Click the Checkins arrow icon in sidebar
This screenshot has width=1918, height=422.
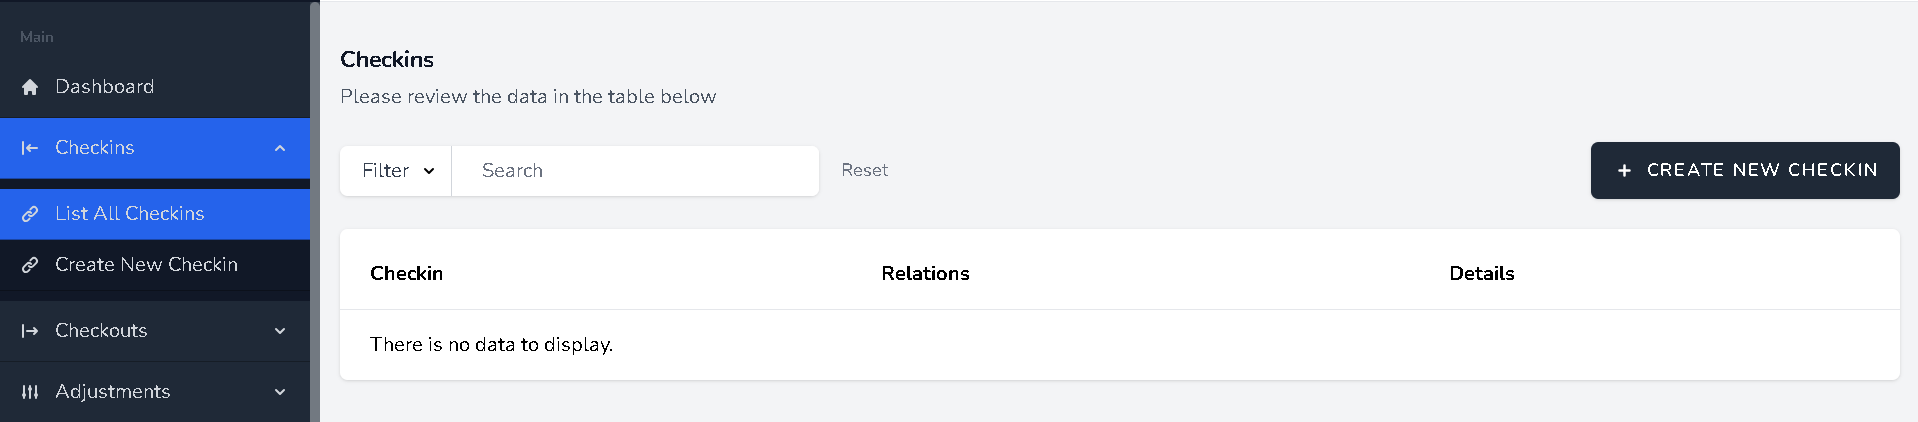click(30, 148)
